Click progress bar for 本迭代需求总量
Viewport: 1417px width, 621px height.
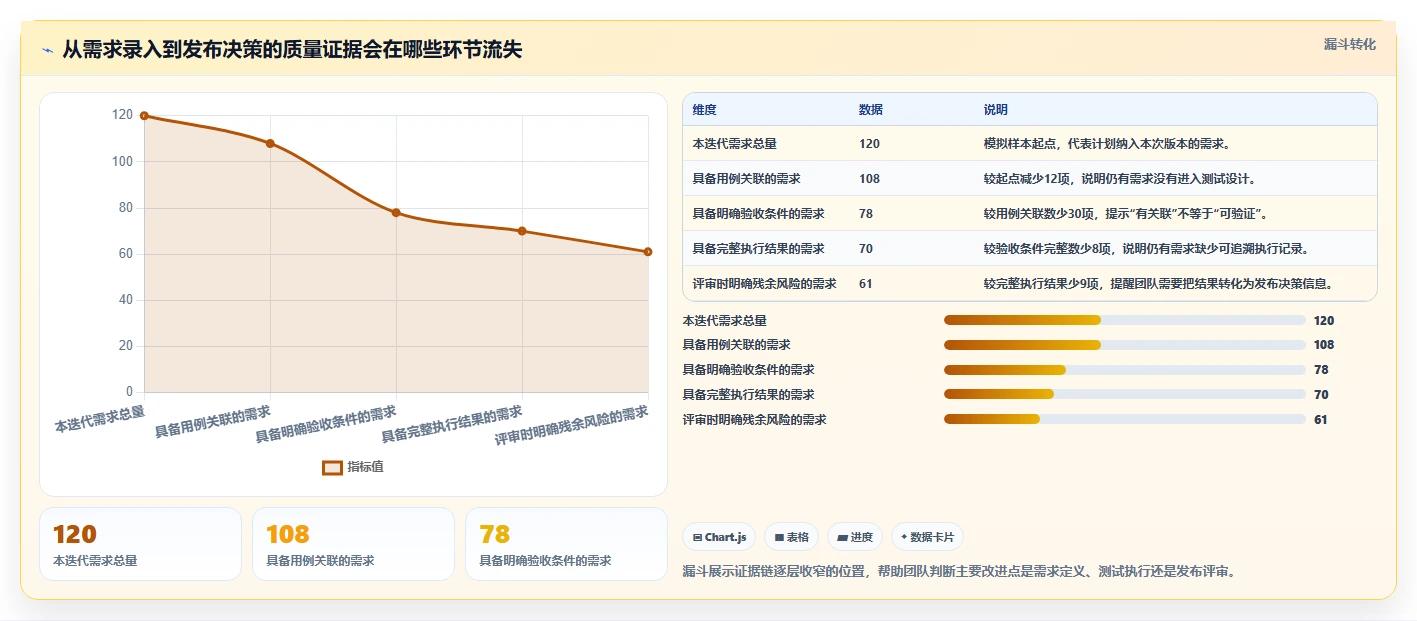coord(1124,320)
